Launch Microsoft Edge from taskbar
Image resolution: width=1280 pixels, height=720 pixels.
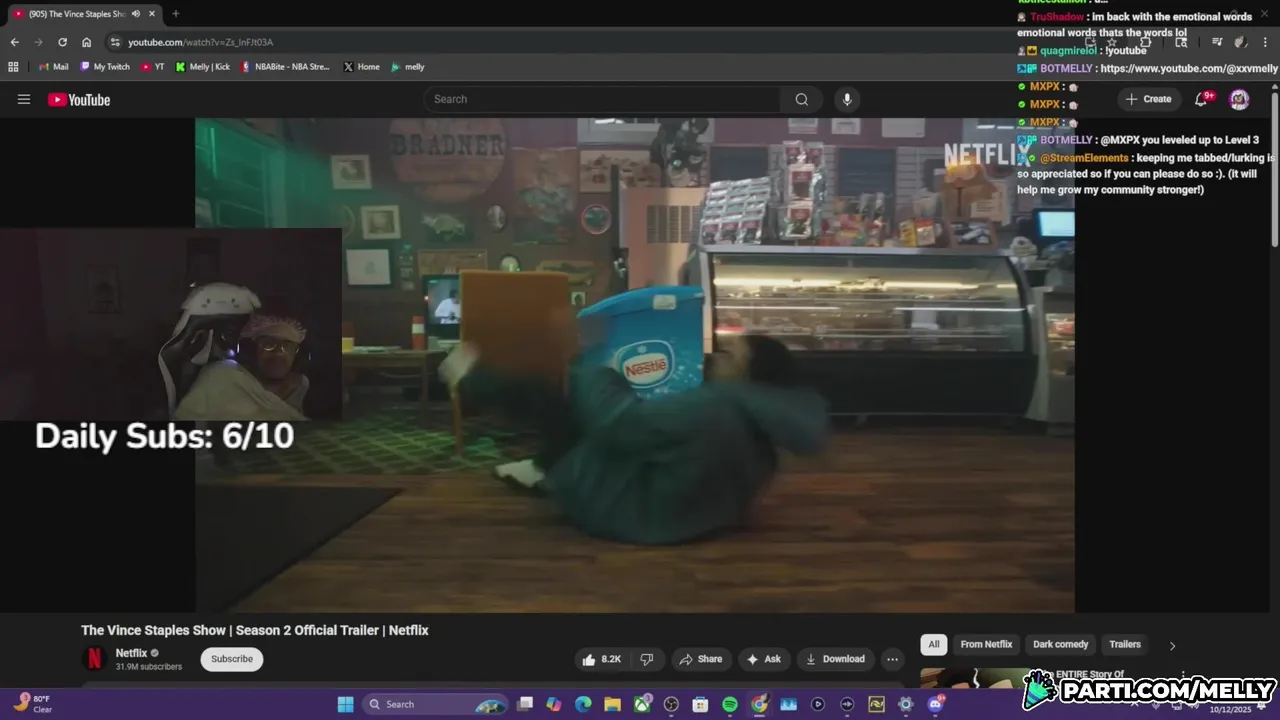click(583, 704)
